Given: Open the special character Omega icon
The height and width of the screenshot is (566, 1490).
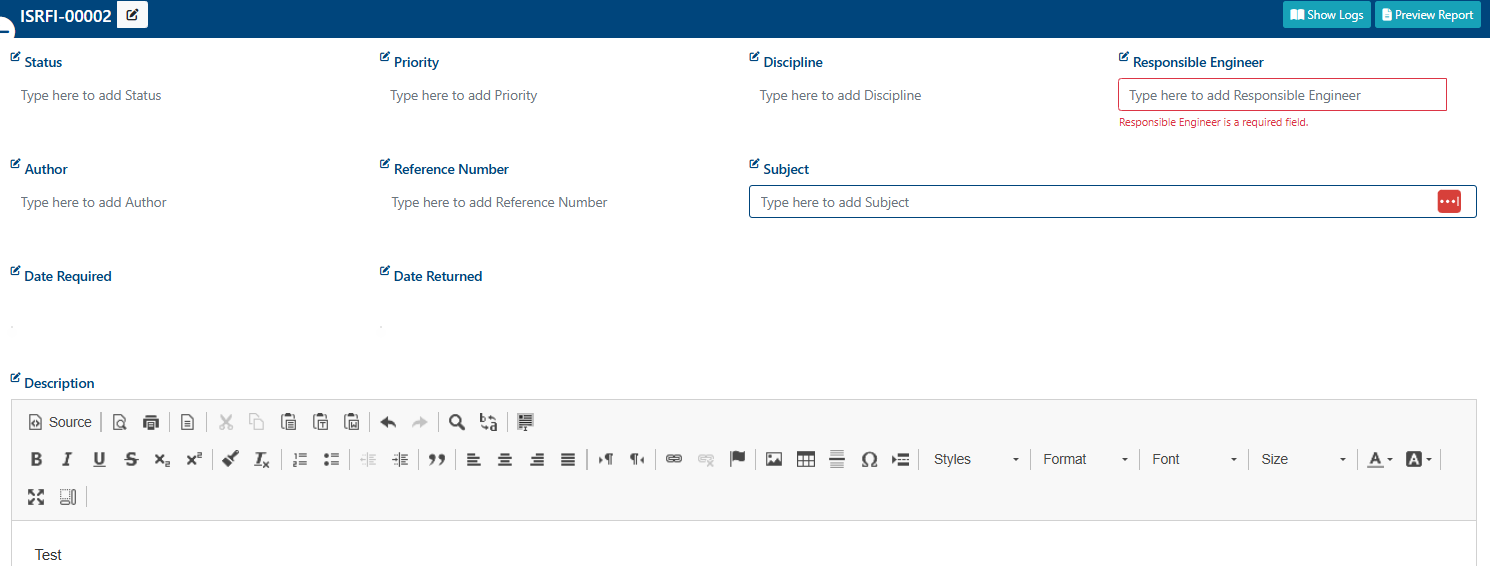Looking at the screenshot, I should click(869, 459).
